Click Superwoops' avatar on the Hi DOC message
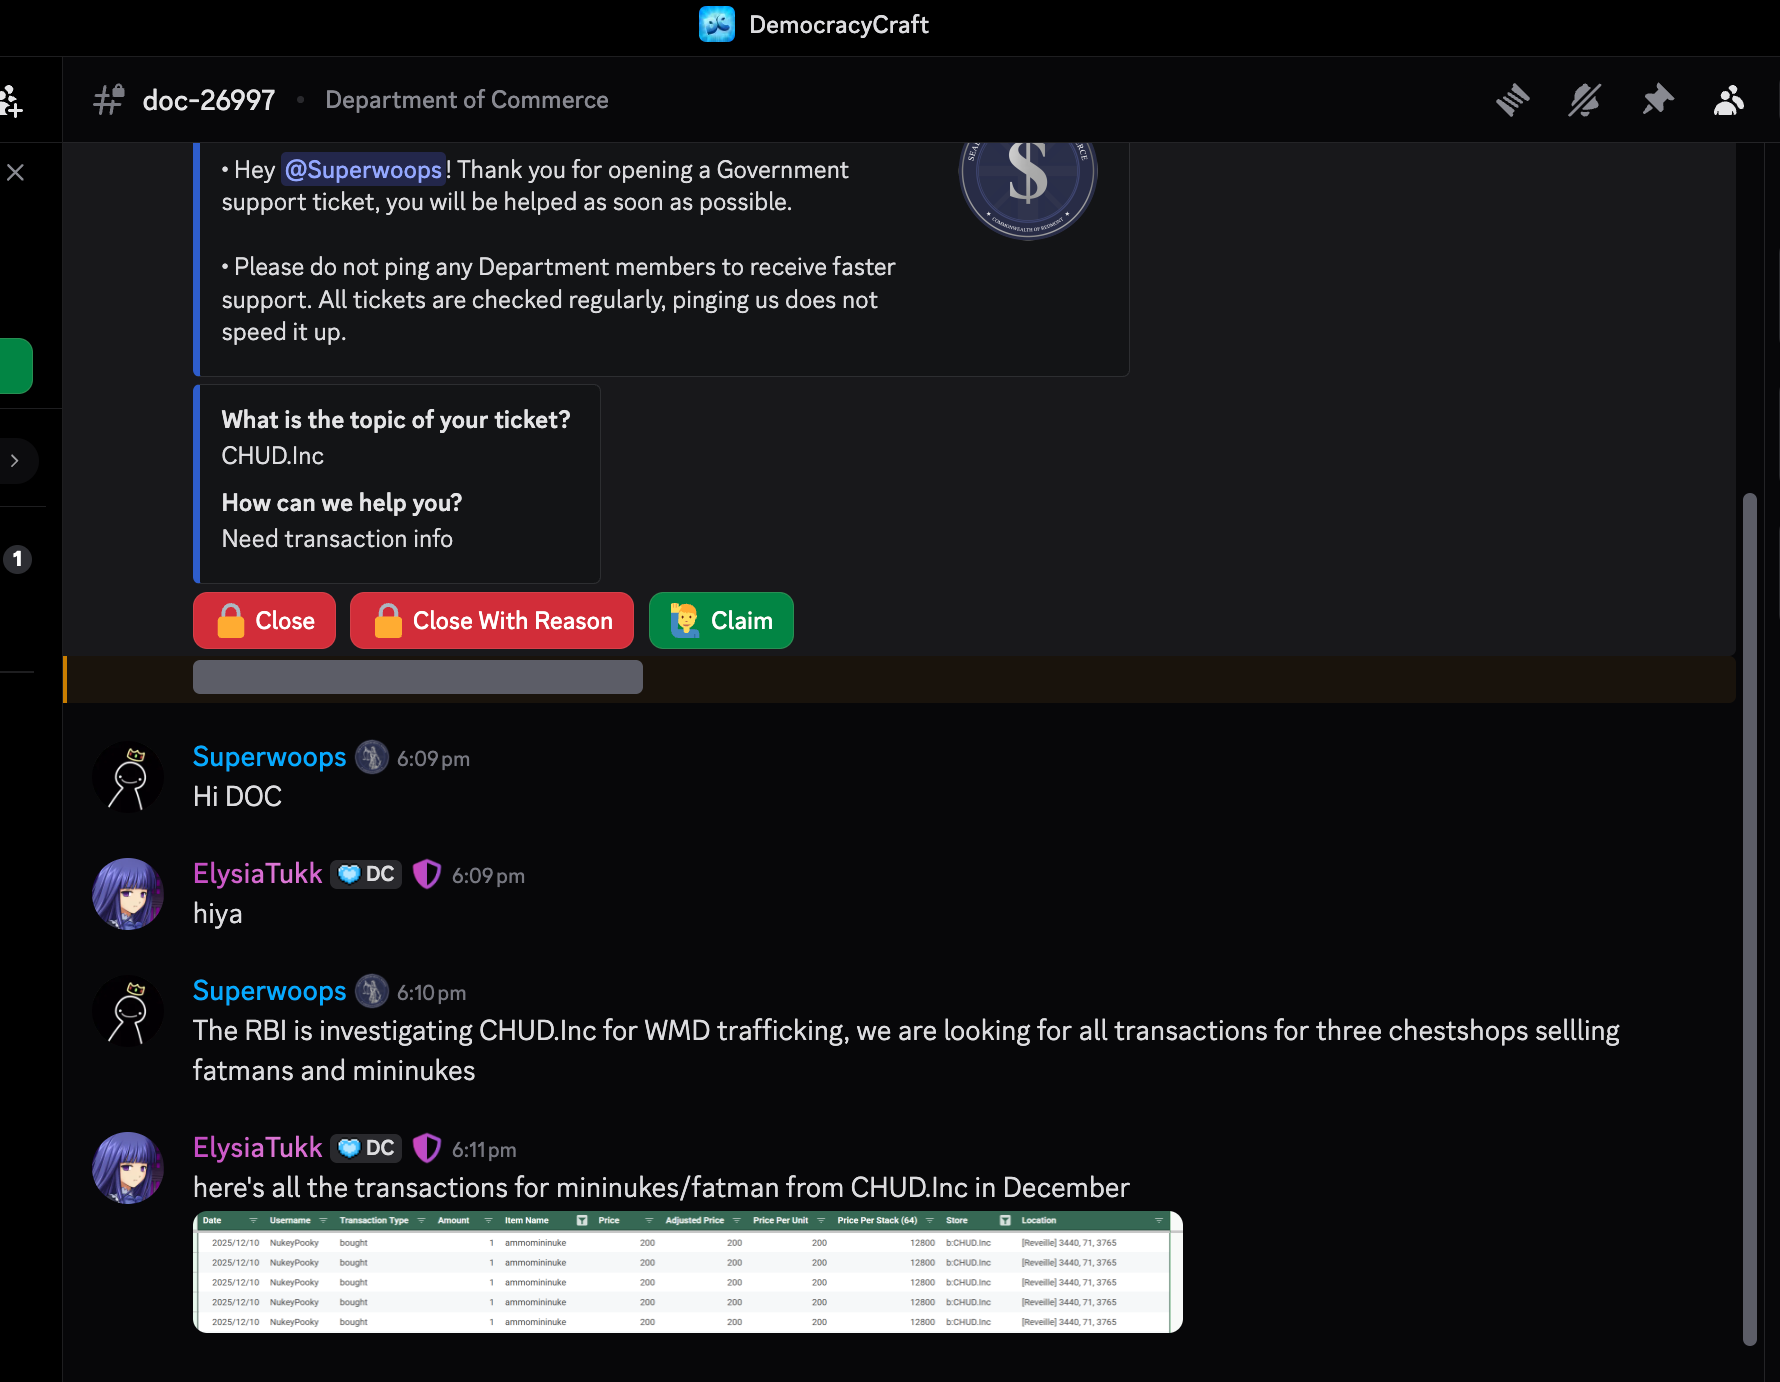The image size is (1780, 1382). 128,777
